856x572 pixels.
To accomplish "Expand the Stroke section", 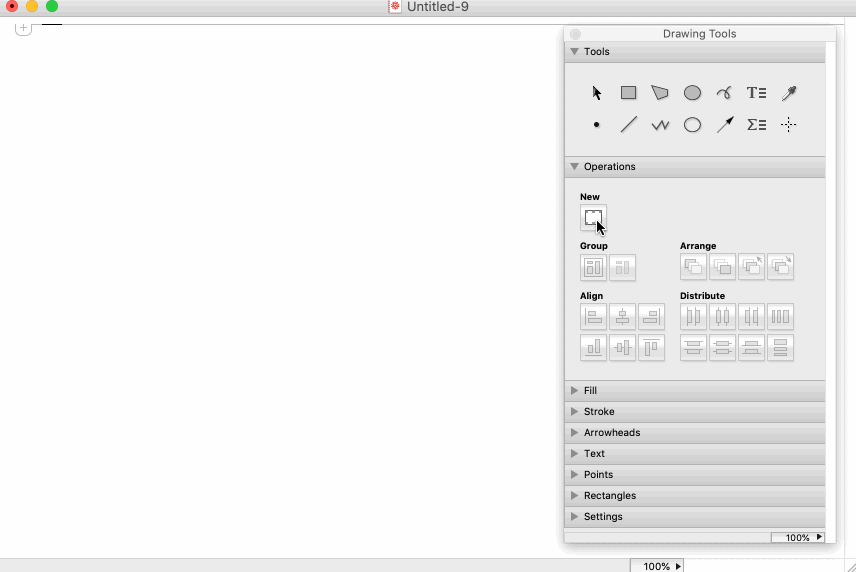I will coord(574,412).
